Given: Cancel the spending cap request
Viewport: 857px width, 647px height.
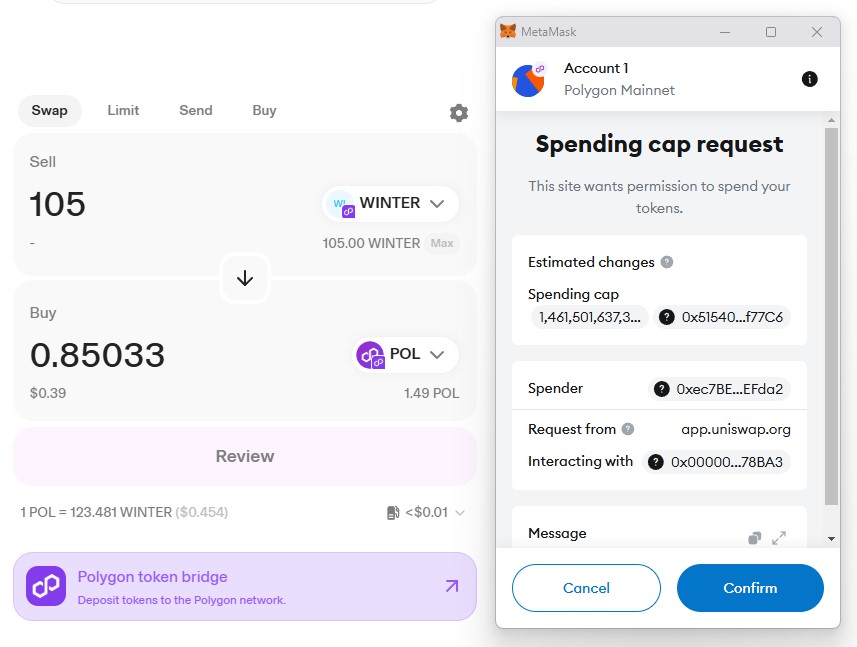Looking at the screenshot, I should pyautogui.click(x=586, y=588).
